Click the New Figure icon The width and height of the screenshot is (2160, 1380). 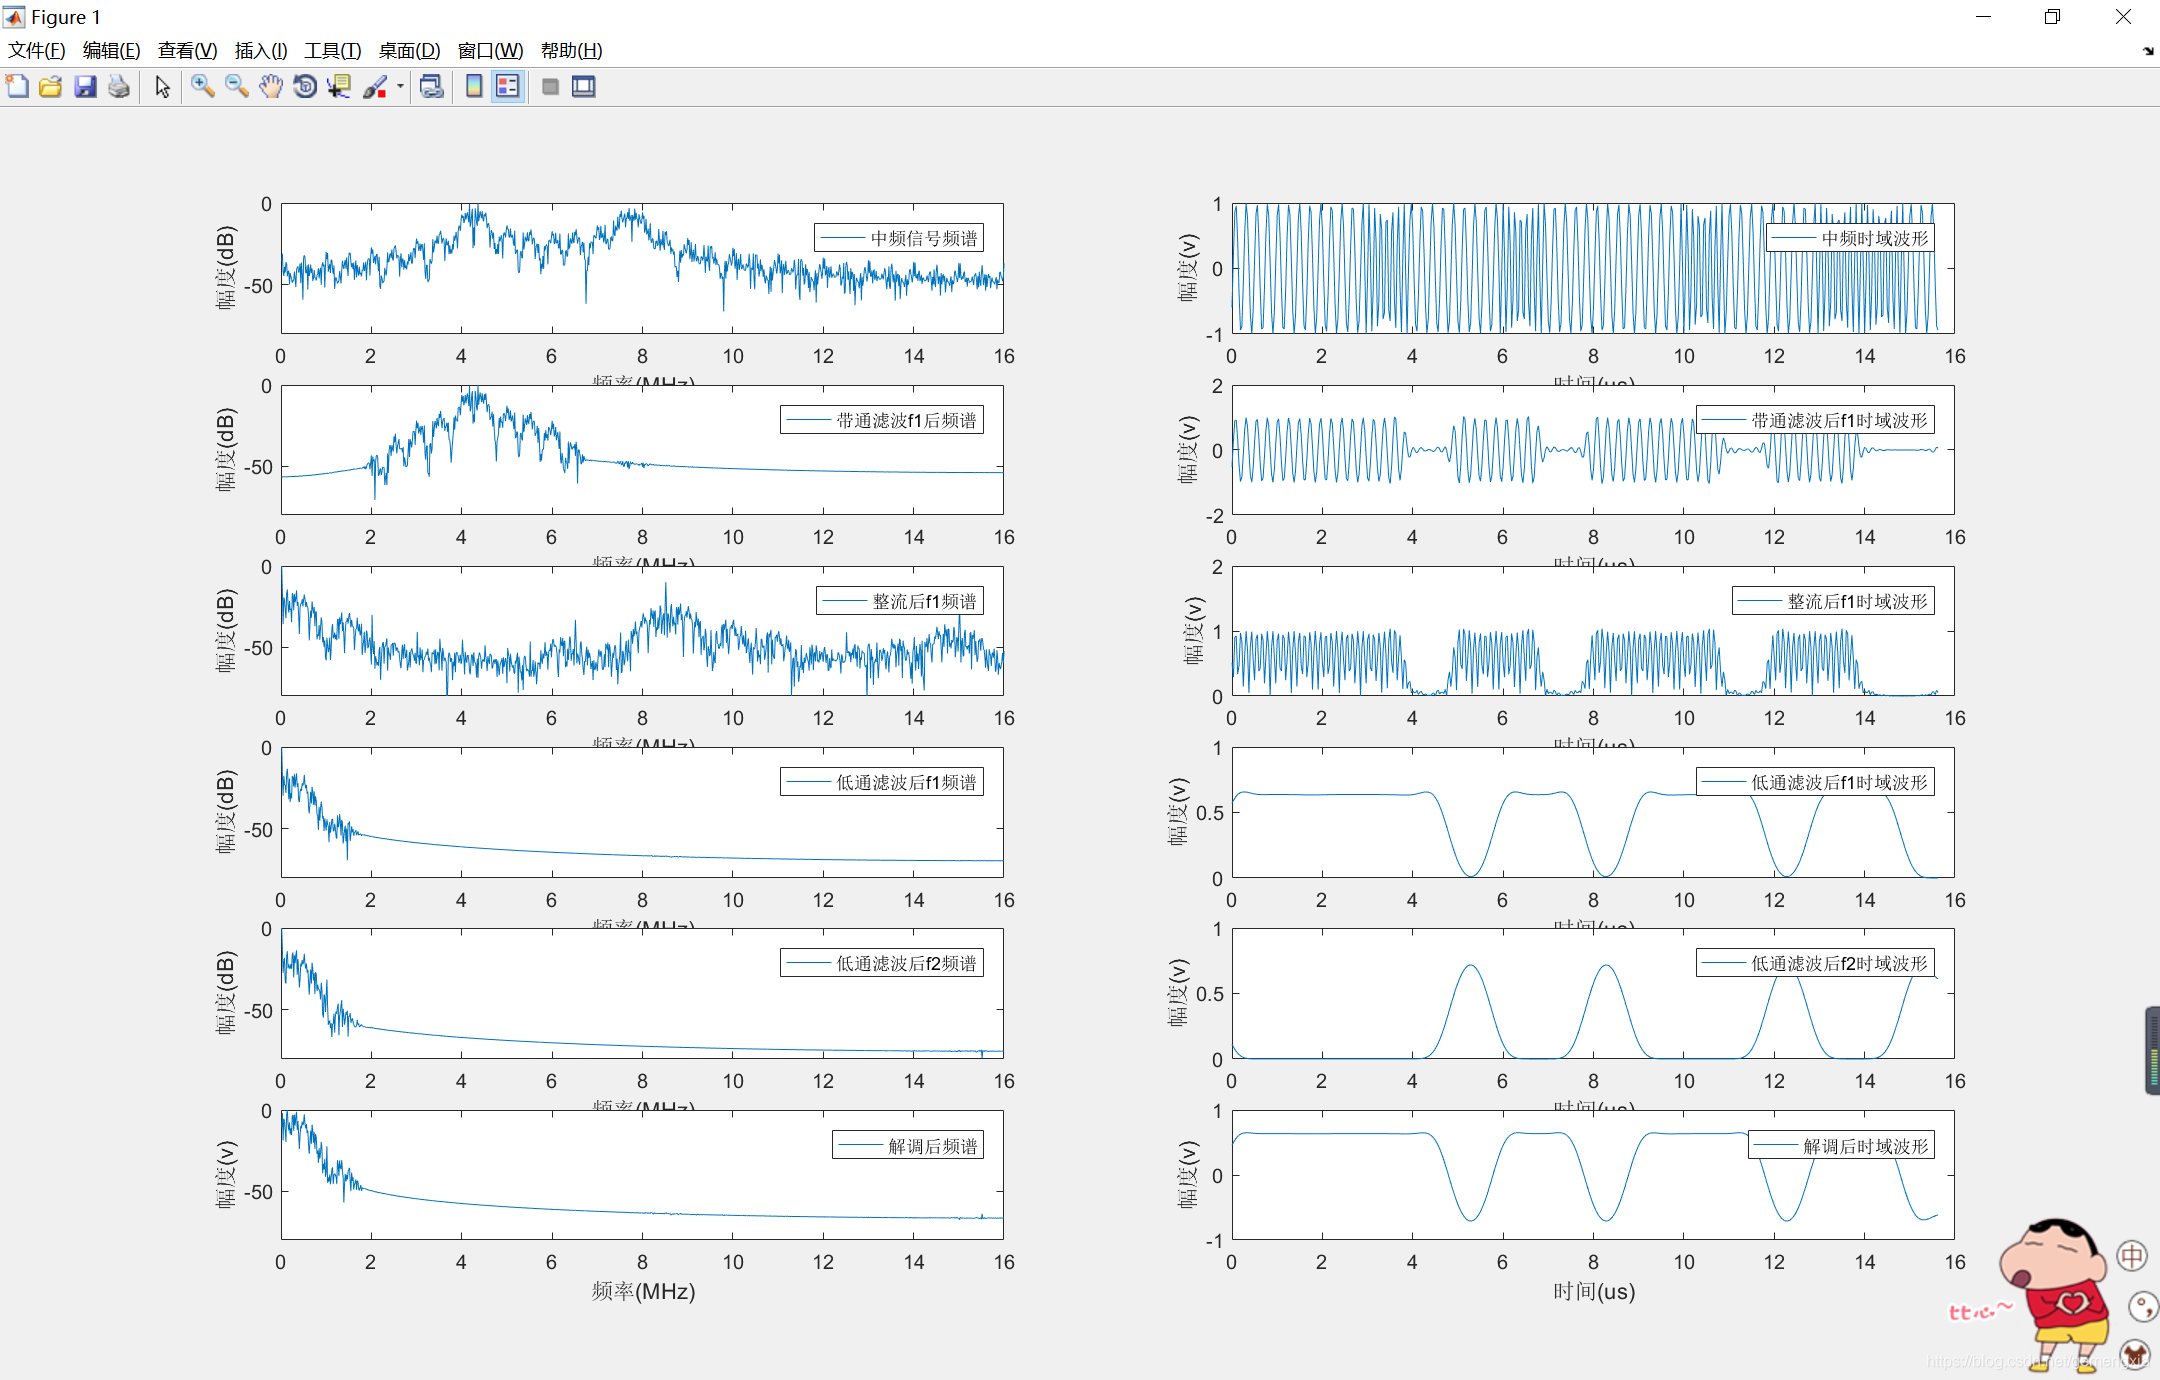coord(17,87)
